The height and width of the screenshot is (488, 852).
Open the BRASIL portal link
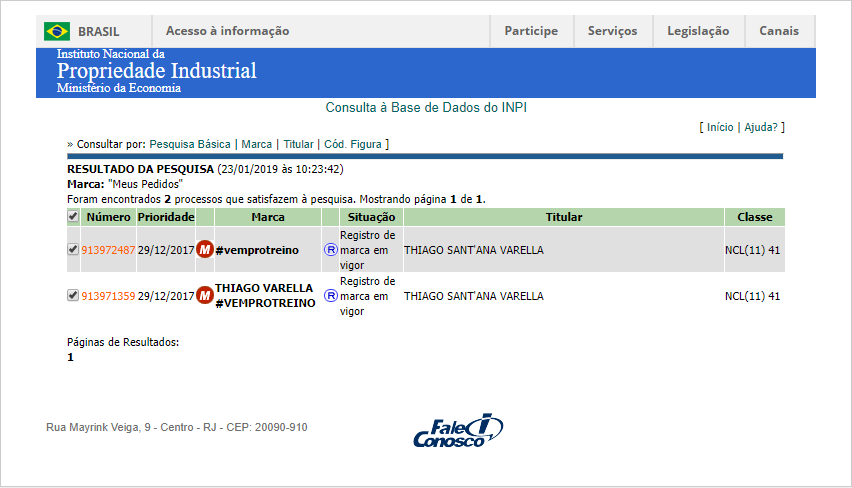[98, 32]
